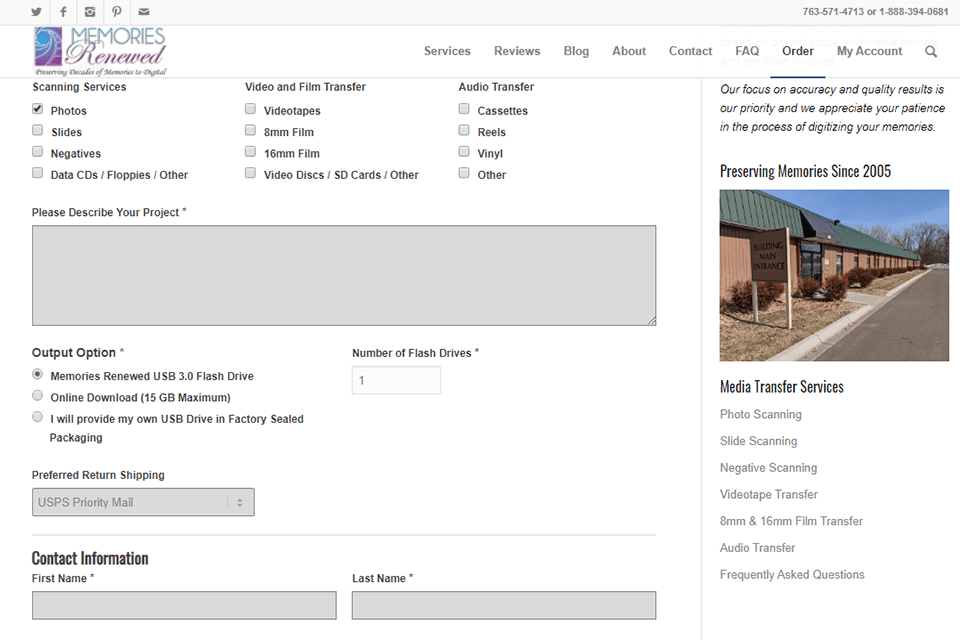Image resolution: width=960 pixels, height=640 pixels.
Task: Open the Negative Scanning link
Action: 768,468
